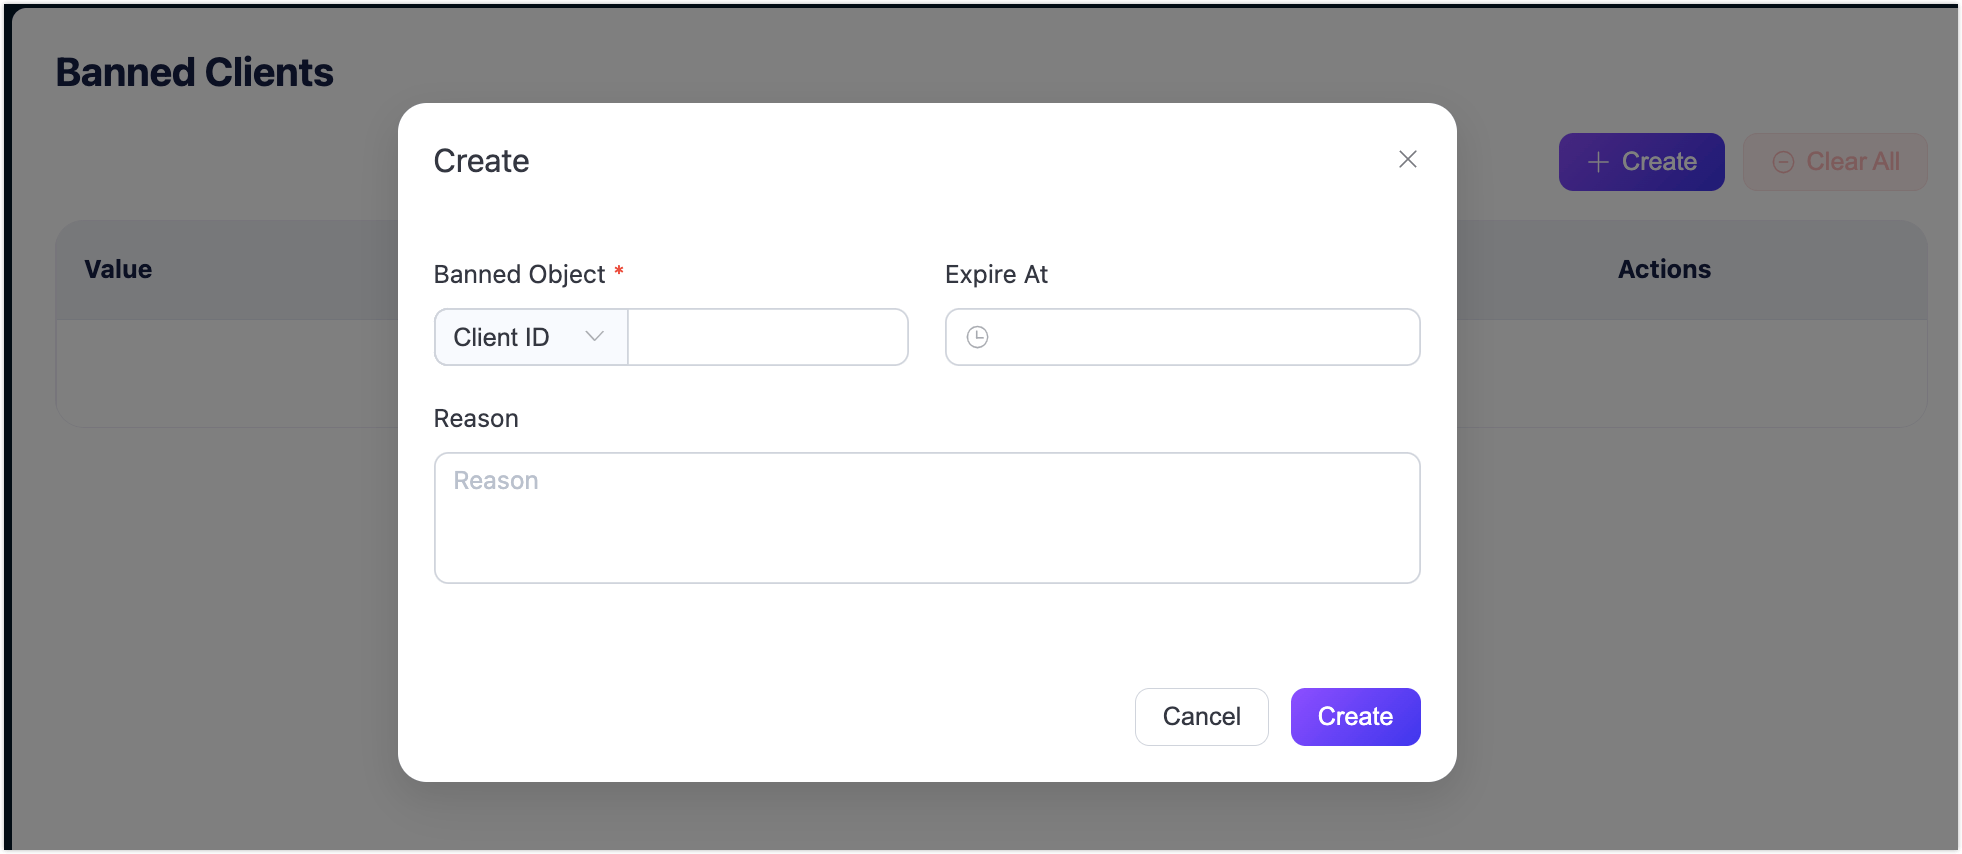Image resolution: width=1962 pixels, height=854 pixels.
Task: Open the Client ID type dropdown
Action: tap(530, 337)
